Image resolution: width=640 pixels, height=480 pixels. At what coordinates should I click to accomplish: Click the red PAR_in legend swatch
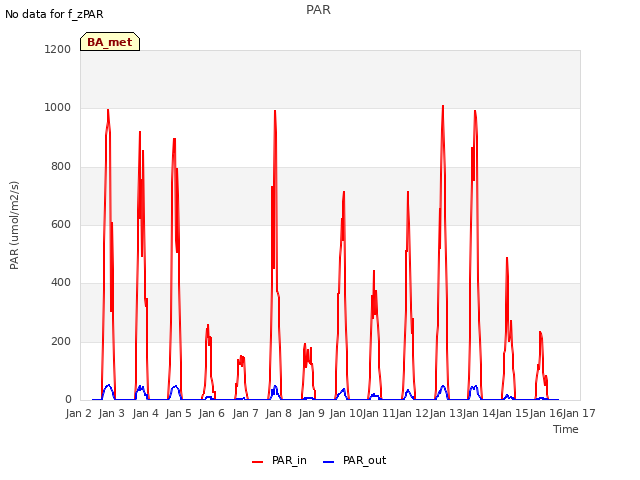click(258, 462)
